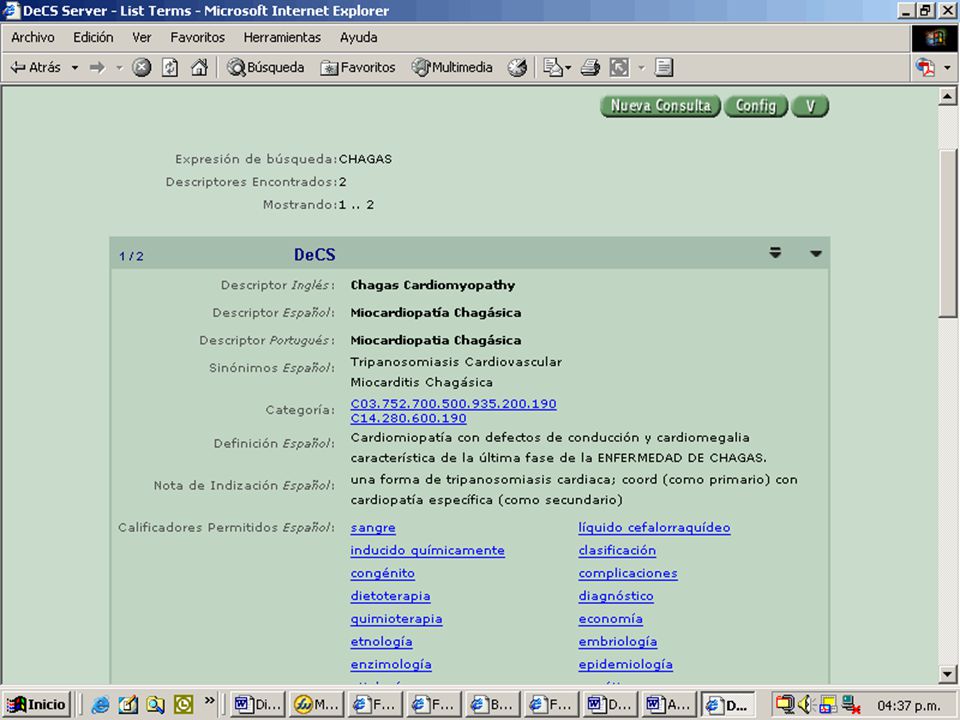The image size is (960, 720).
Task: Open the History clock icon
Action: point(517,67)
